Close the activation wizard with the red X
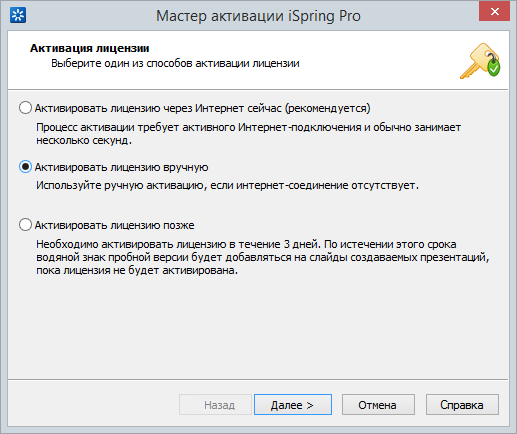Image resolution: width=517 pixels, height=434 pixels. pos(494,11)
